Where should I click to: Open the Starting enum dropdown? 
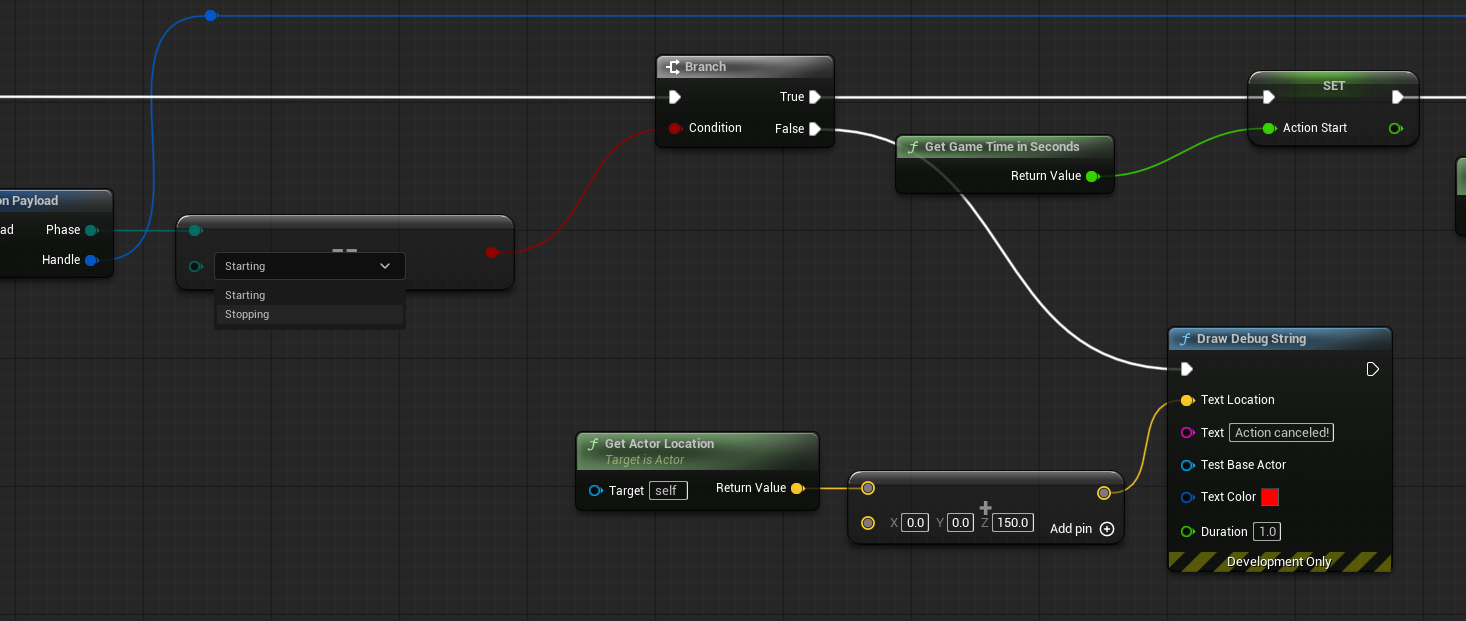[x=310, y=266]
